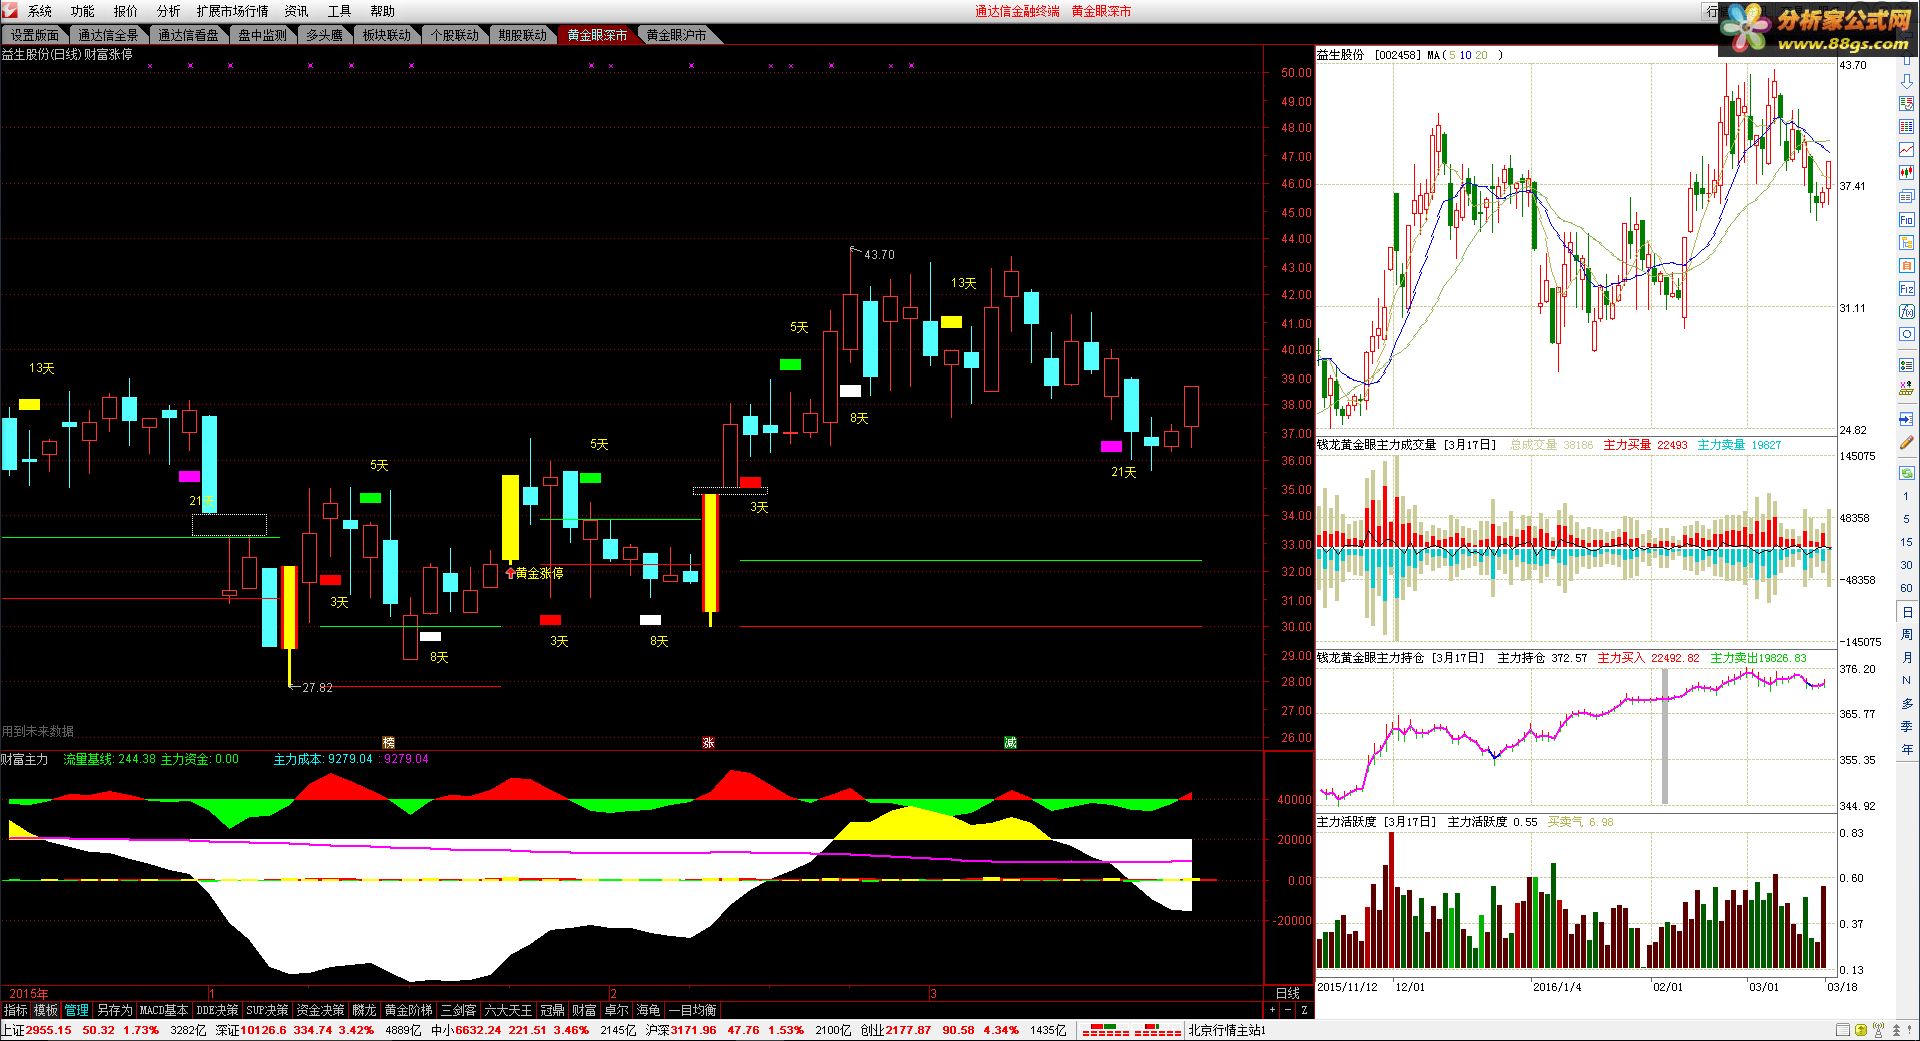Click the square O icon in right sidebar
The height and width of the screenshot is (1041, 1920).
coord(1907,333)
